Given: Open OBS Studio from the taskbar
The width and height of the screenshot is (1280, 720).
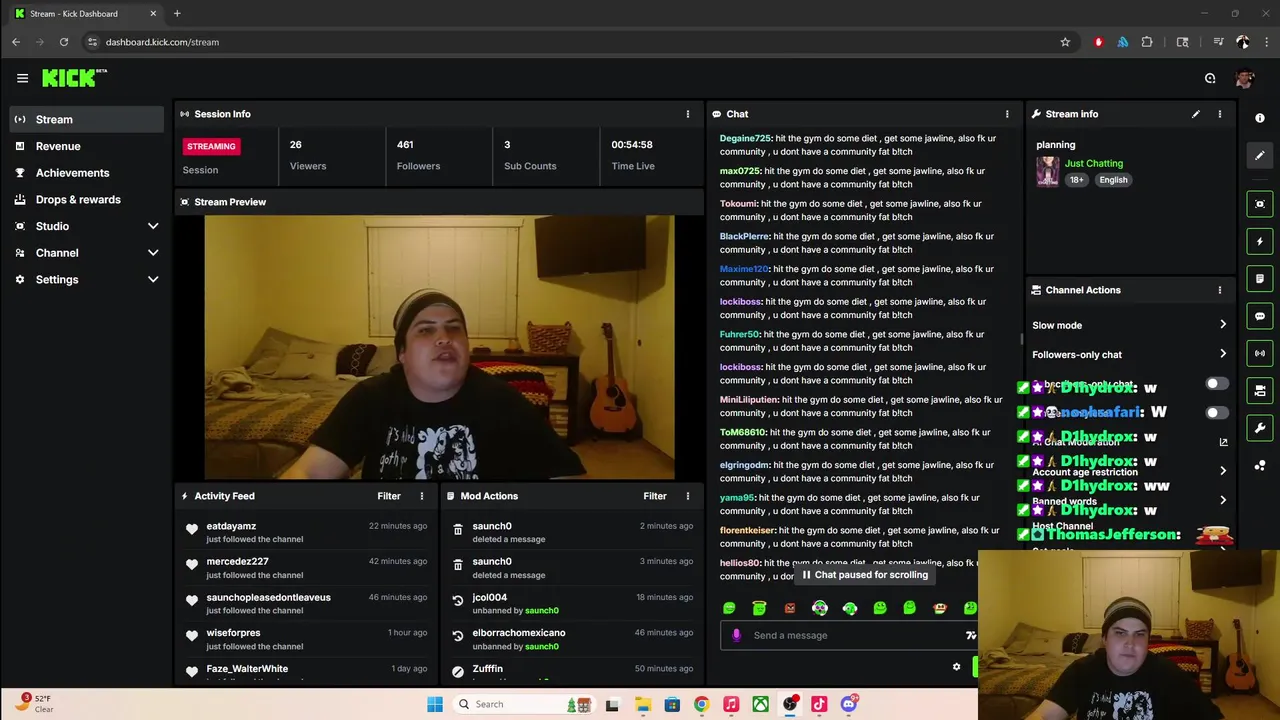Looking at the screenshot, I should 790,704.
